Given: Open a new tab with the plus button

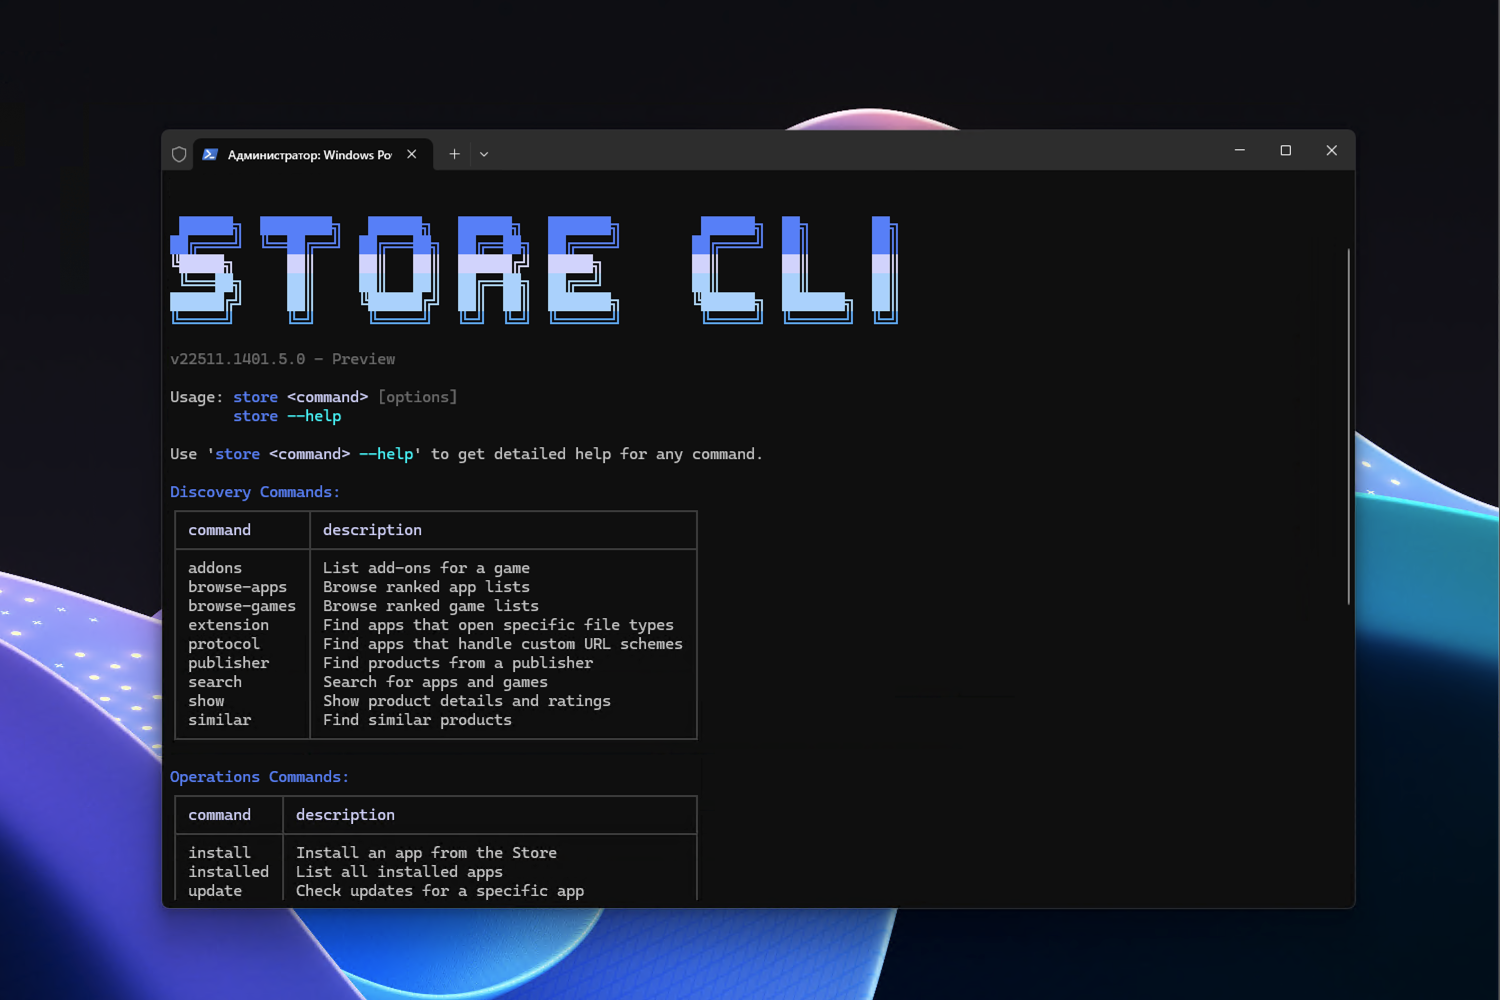Looking at the screenshot, I should pos(454,154).
